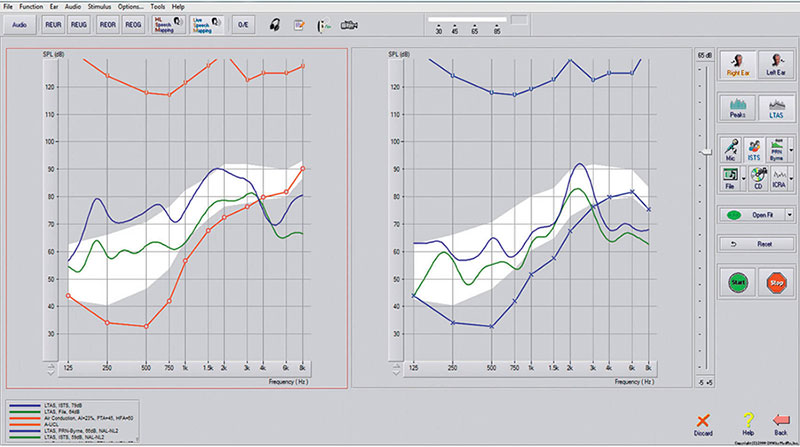This screenshot has width=800, height=447.
Task: Click the 65 dB level slider handle
Action: click(x=704, y=152)
